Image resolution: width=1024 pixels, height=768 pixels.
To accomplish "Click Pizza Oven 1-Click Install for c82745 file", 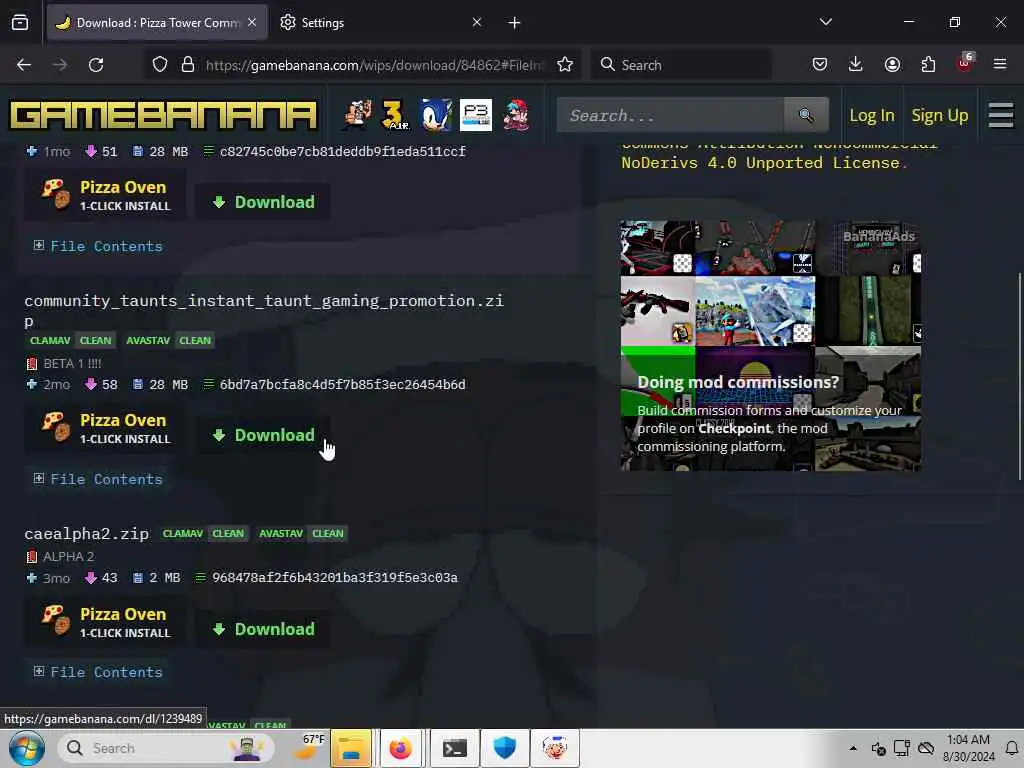I will pos(105,195).
